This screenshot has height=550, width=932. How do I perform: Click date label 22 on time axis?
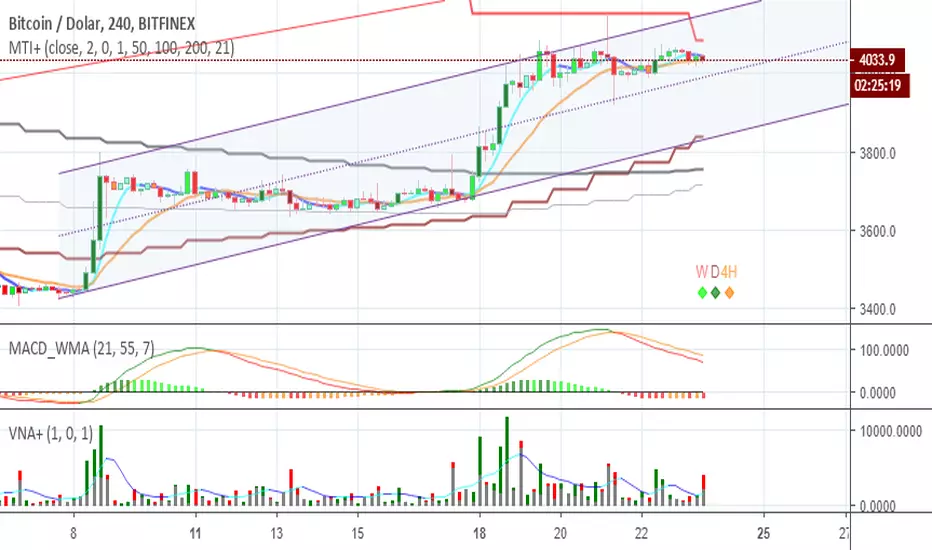point(641,533)
